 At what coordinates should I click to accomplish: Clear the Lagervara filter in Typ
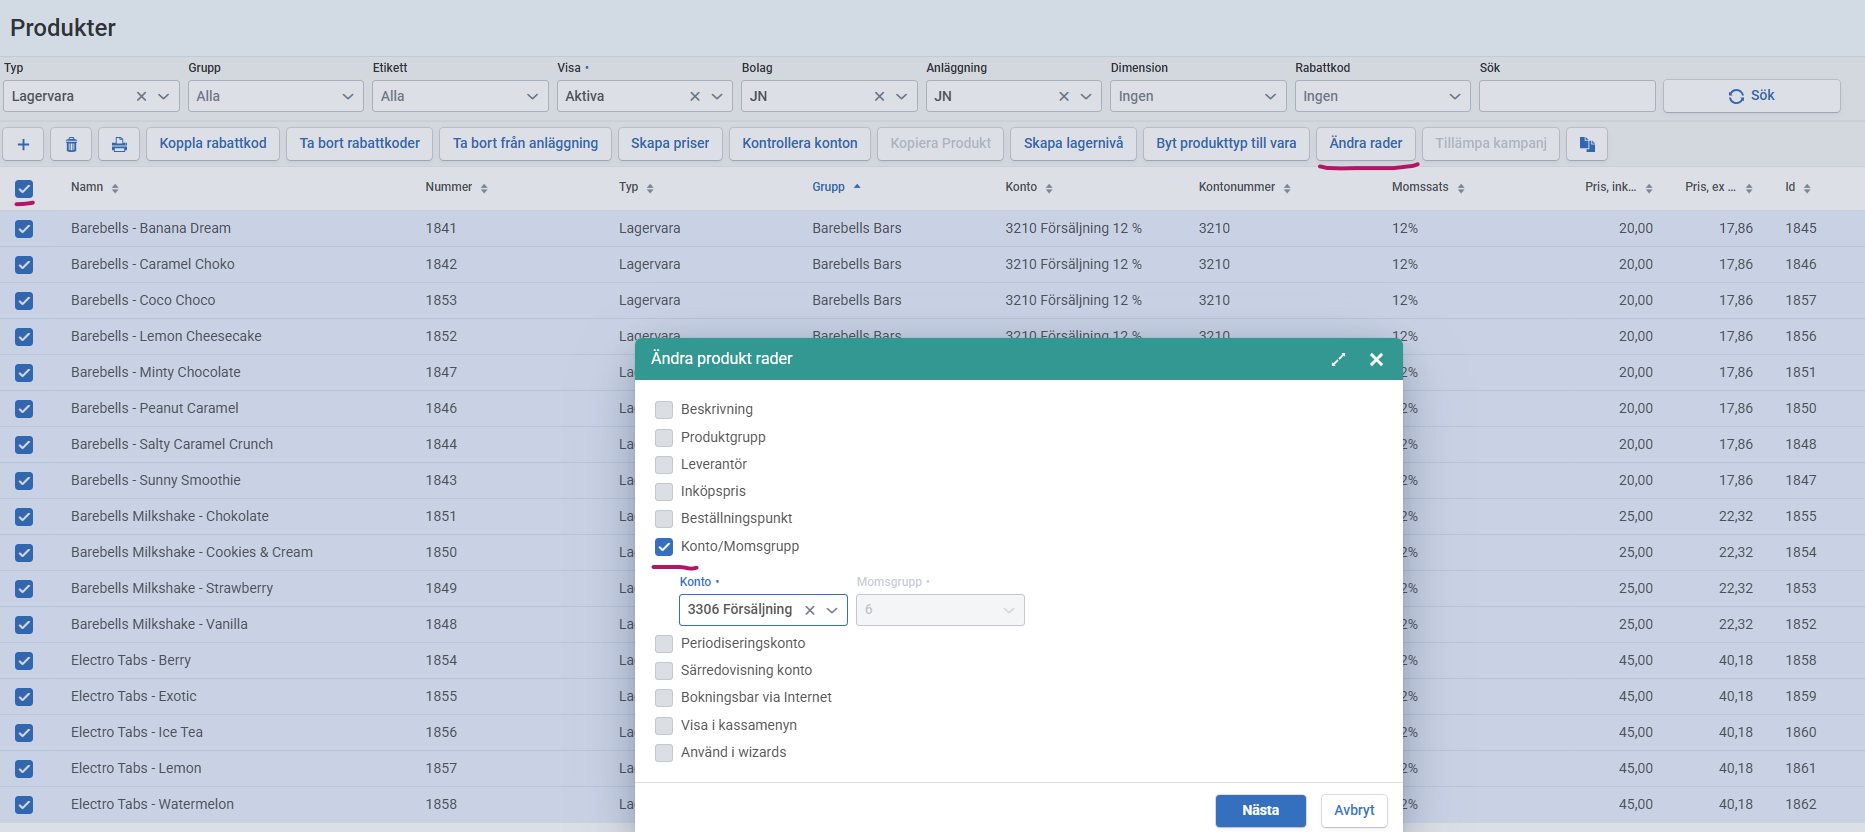point(141,97)
